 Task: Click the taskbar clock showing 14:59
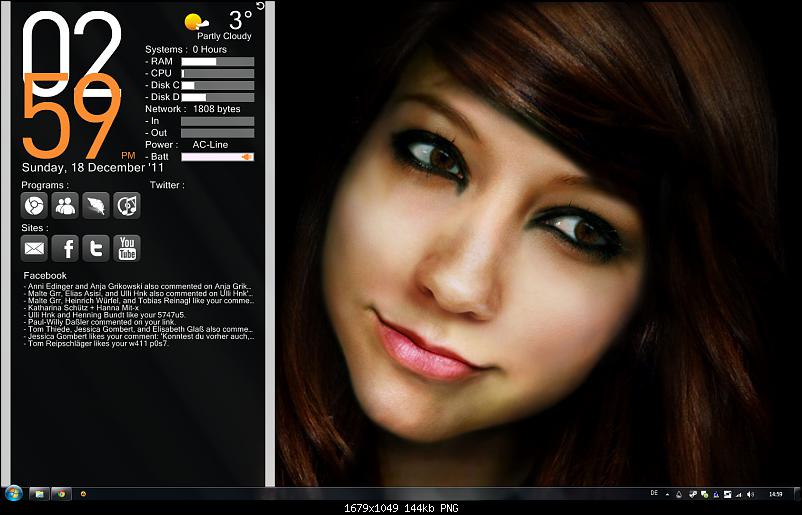click(776, 493)
